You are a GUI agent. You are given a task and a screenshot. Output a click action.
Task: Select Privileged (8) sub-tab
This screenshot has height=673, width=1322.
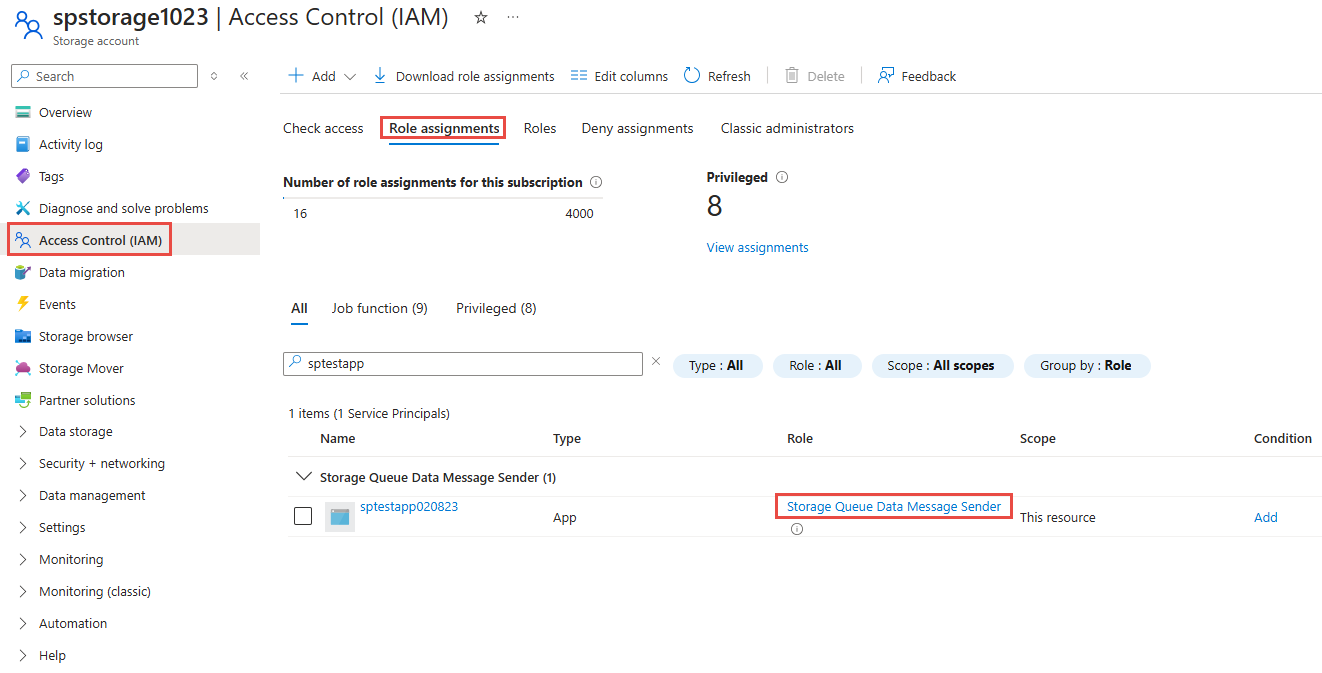[x=496, y=308]
